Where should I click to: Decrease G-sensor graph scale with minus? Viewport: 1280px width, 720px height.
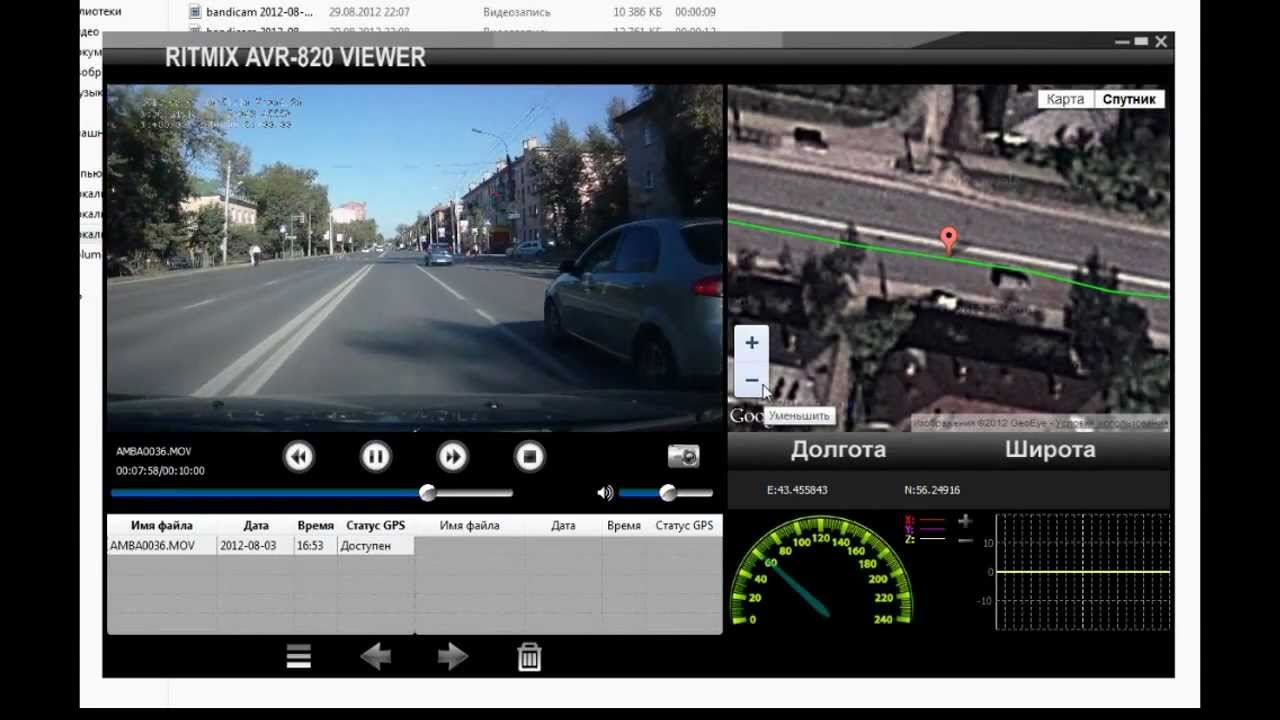pyautogui.click(x=964, y=540)
